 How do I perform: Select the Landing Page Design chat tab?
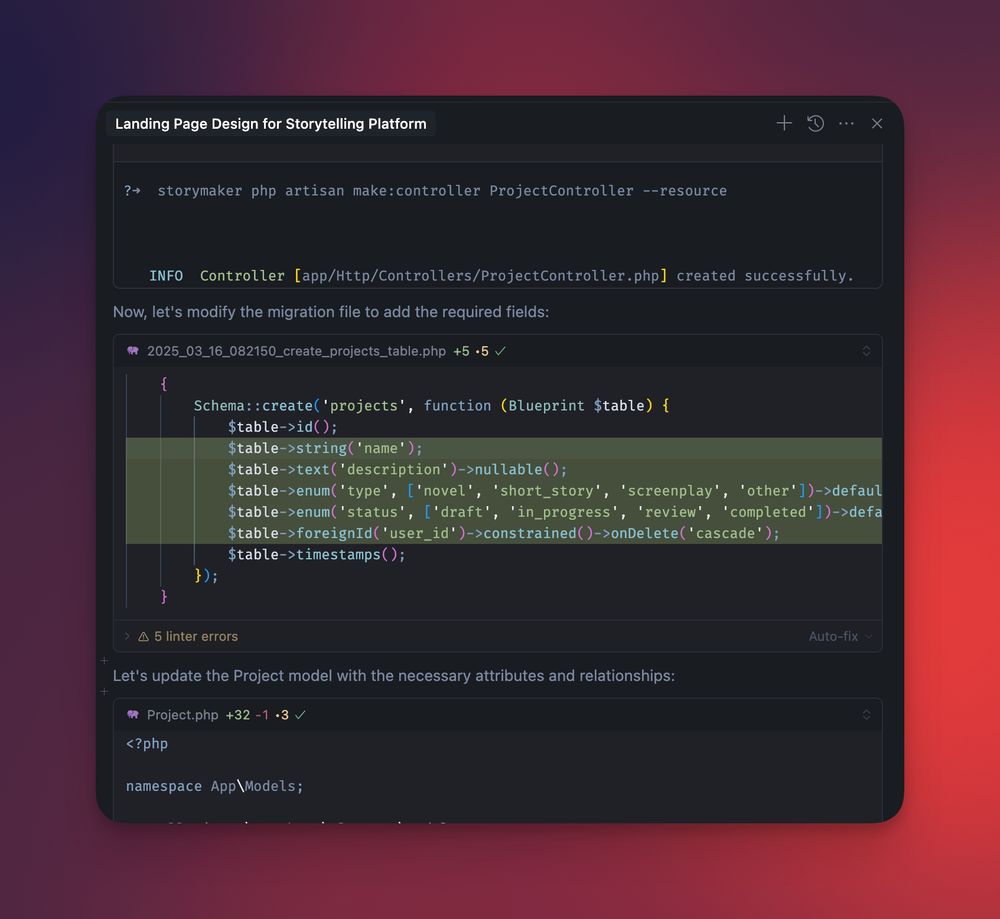tap(270, 124)
